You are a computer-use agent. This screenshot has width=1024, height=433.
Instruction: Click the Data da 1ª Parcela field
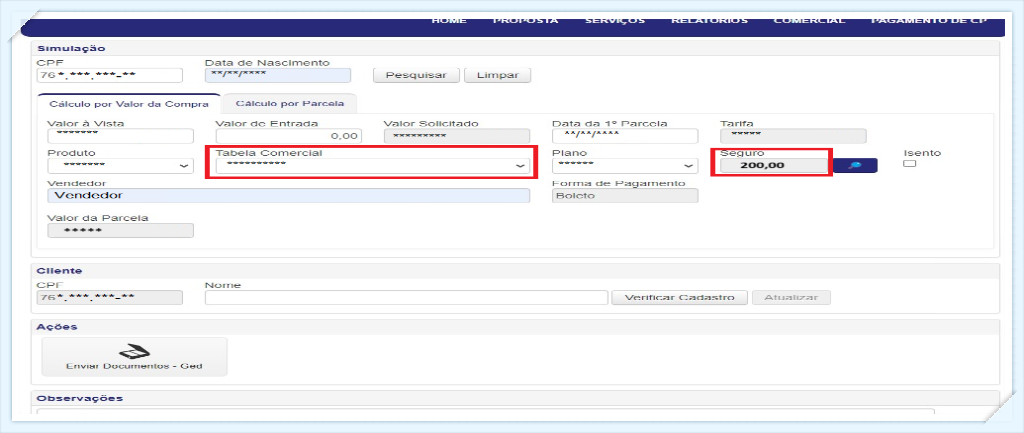(624, 136)
